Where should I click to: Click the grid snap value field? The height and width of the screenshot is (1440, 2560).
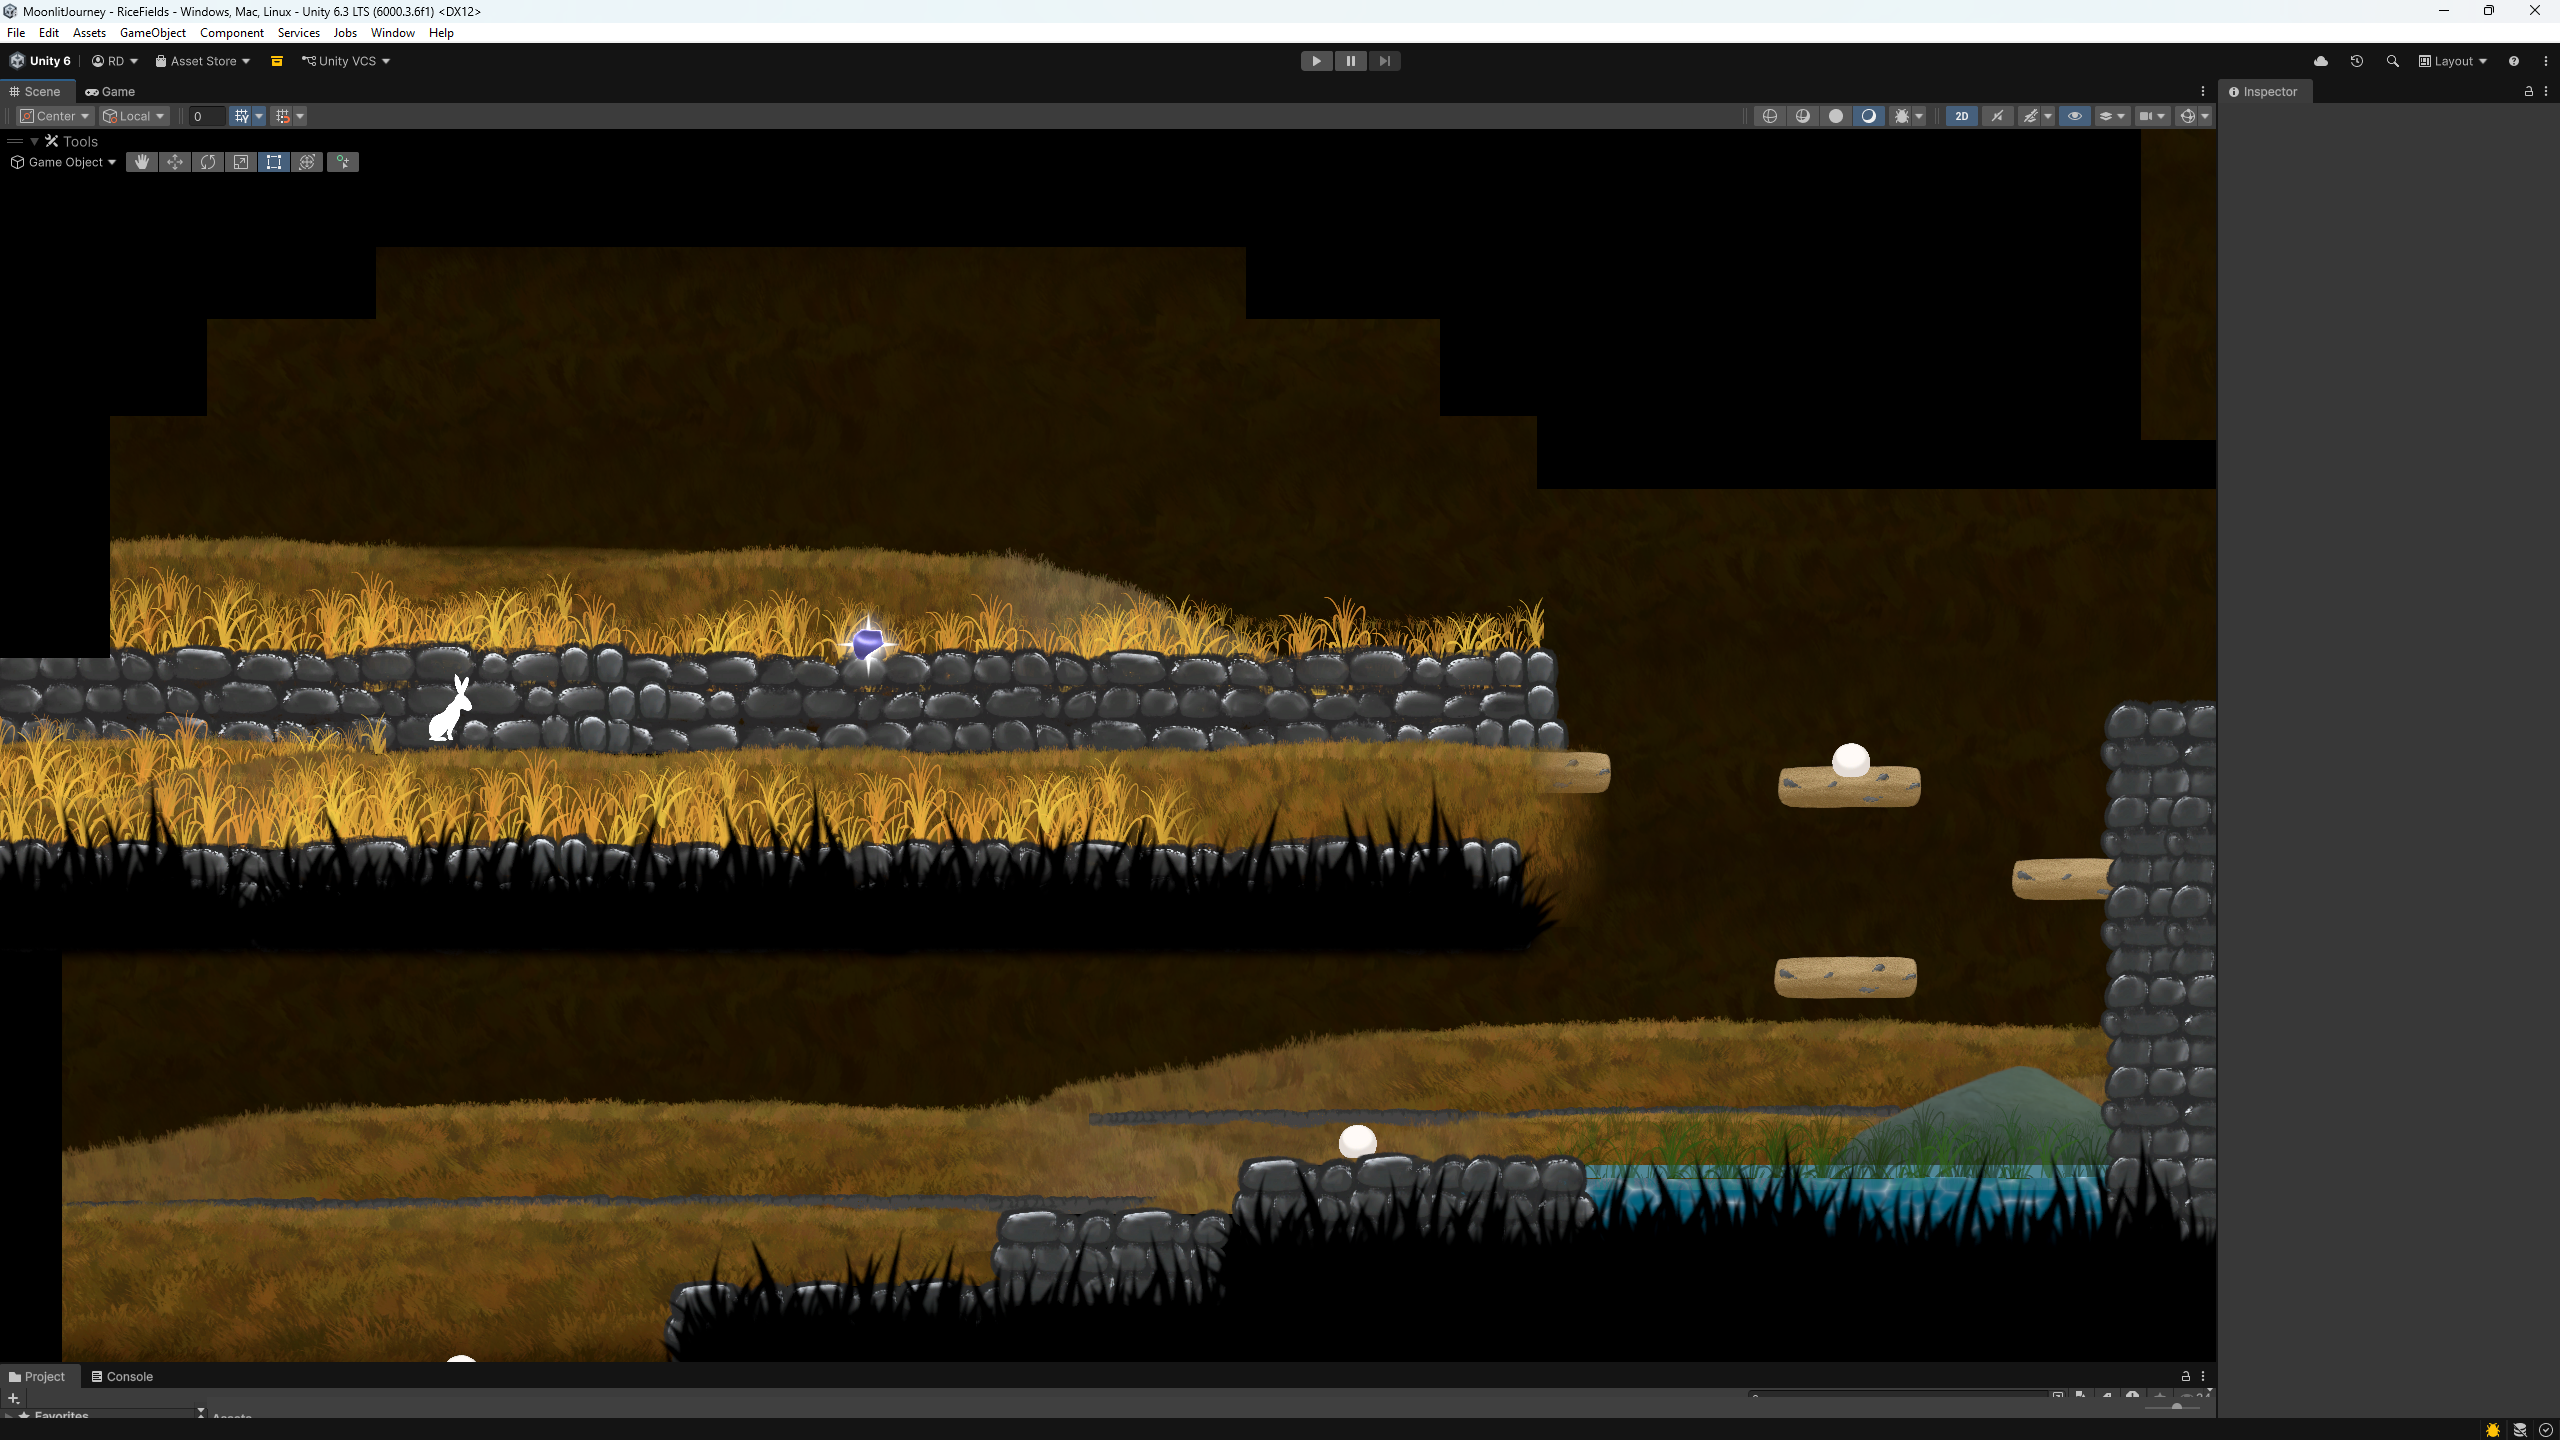pyautogui.click(x=207, y=116)
